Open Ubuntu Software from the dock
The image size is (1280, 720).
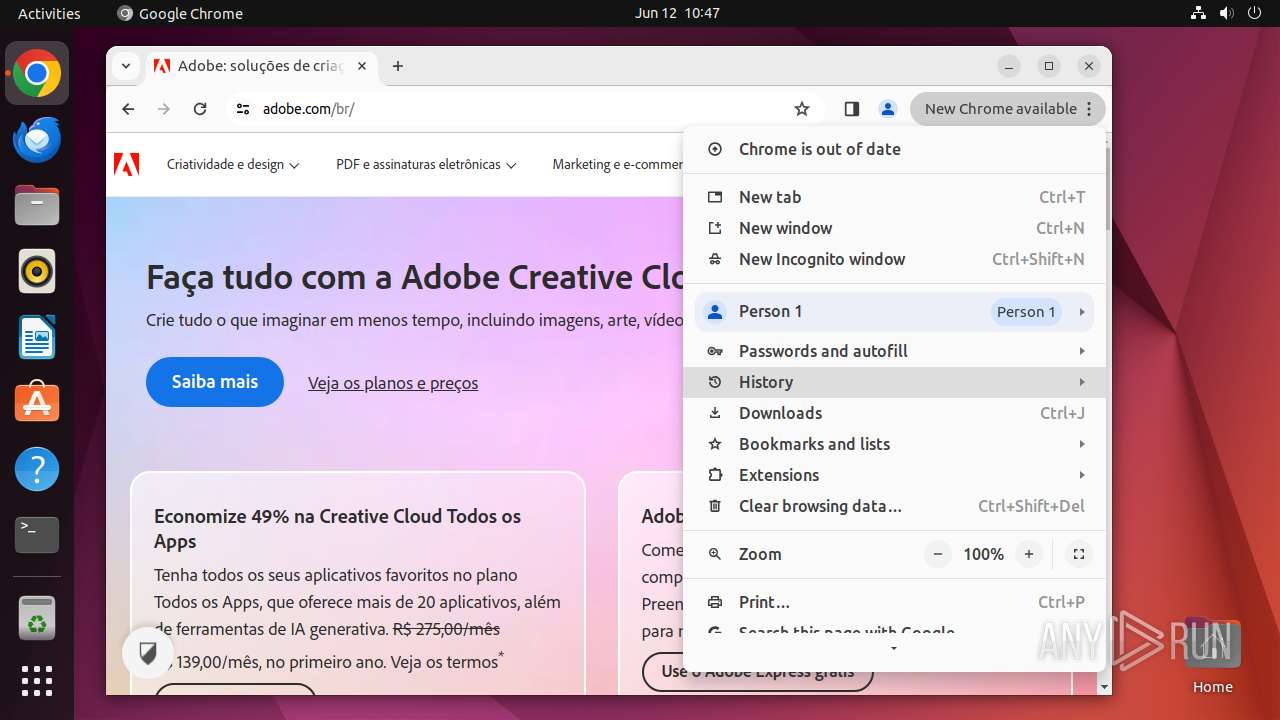[x=37, y=402]
